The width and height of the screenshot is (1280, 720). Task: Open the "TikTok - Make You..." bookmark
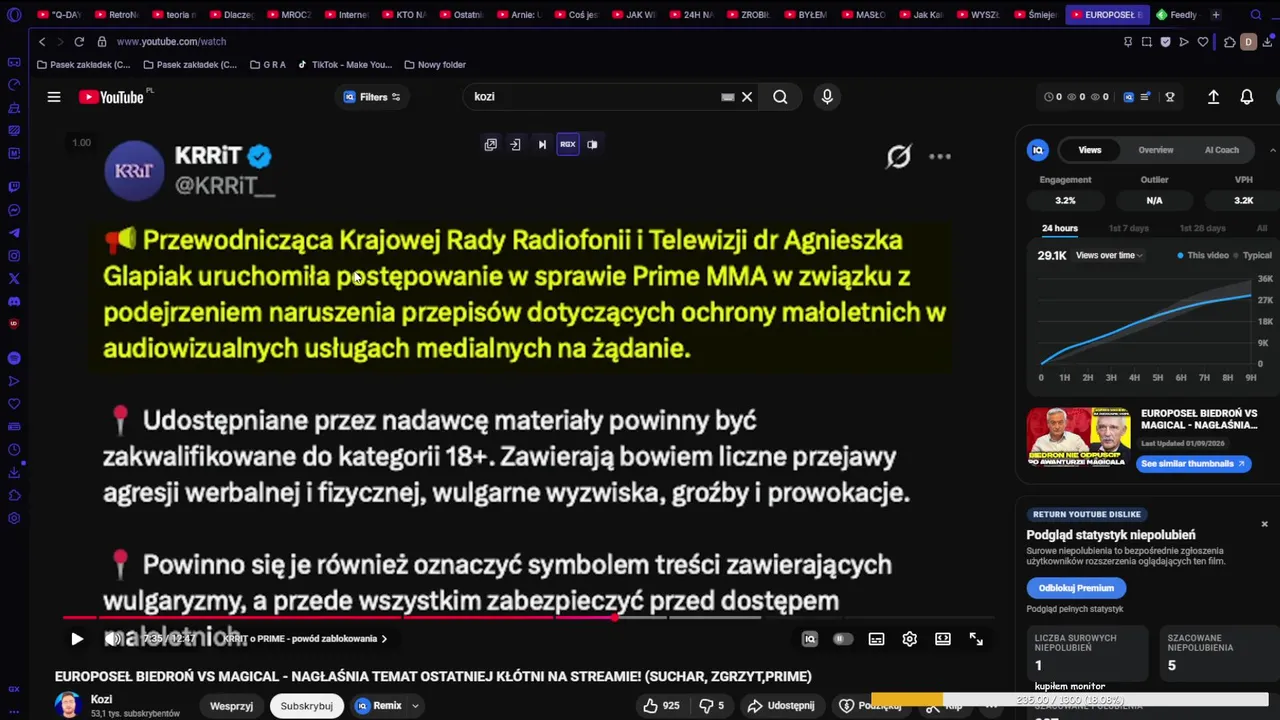(x=345, y=65)
